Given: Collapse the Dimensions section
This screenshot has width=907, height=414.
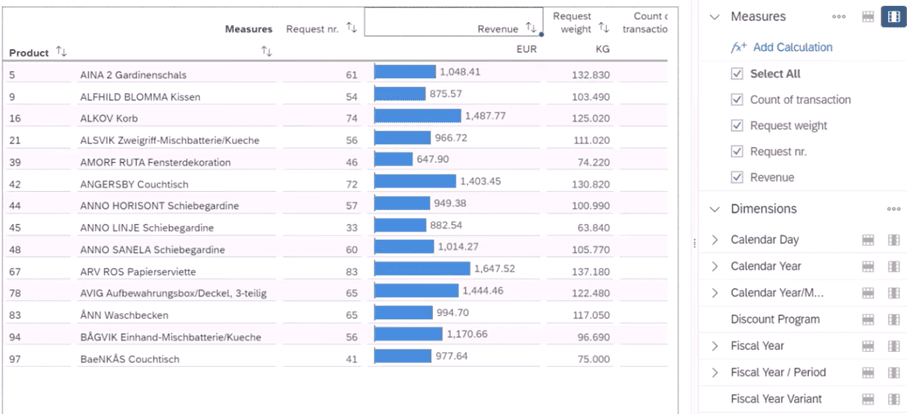Looking at the screenshot, I should (714, 209).
